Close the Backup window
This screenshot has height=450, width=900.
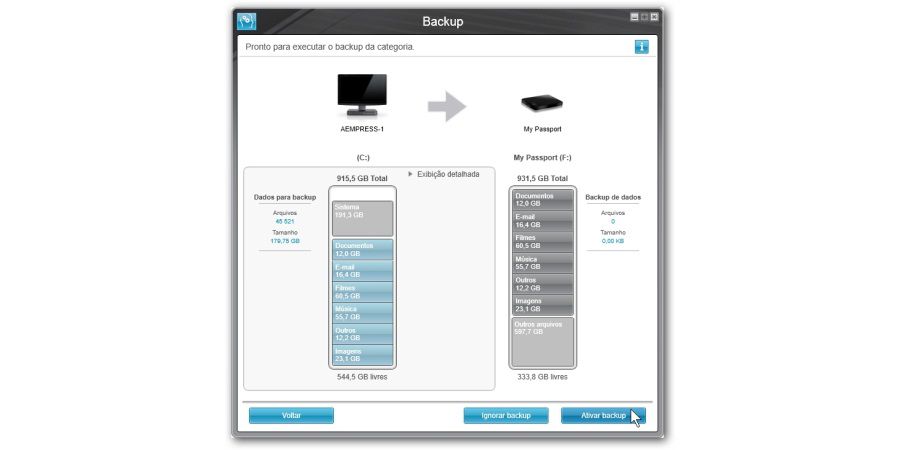(x=654, y=17)
